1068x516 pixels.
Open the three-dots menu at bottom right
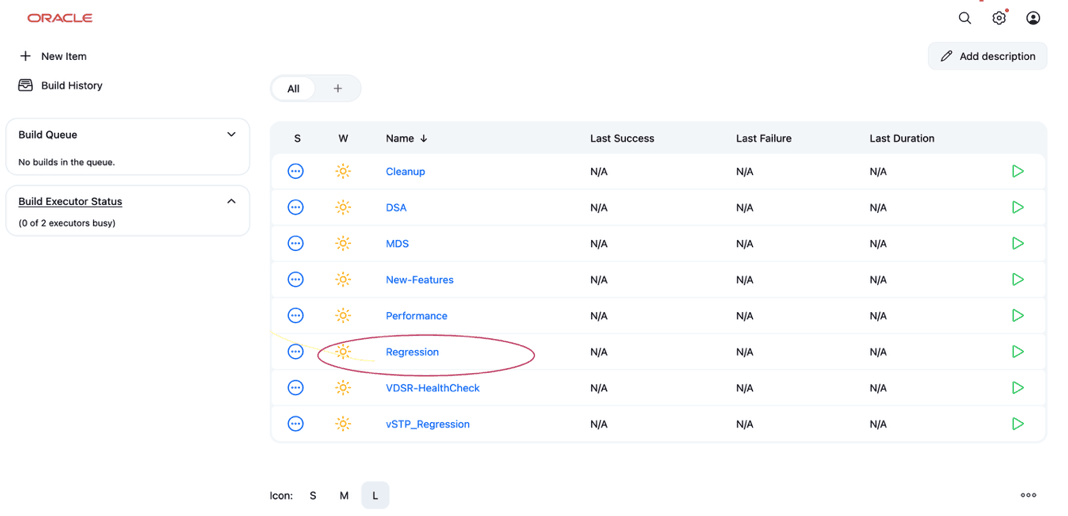1028,496
